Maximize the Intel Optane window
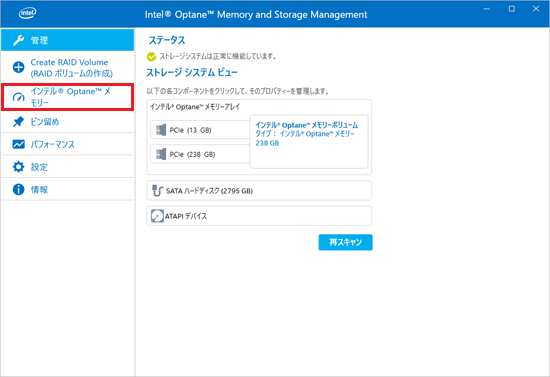Viewport: 550px width, 377px height. 512,9
